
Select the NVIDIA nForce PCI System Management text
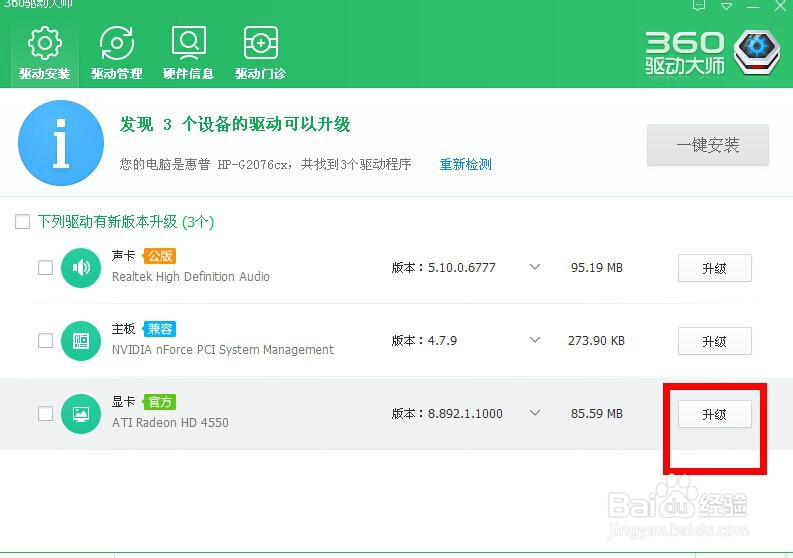(x=223, y=350)
